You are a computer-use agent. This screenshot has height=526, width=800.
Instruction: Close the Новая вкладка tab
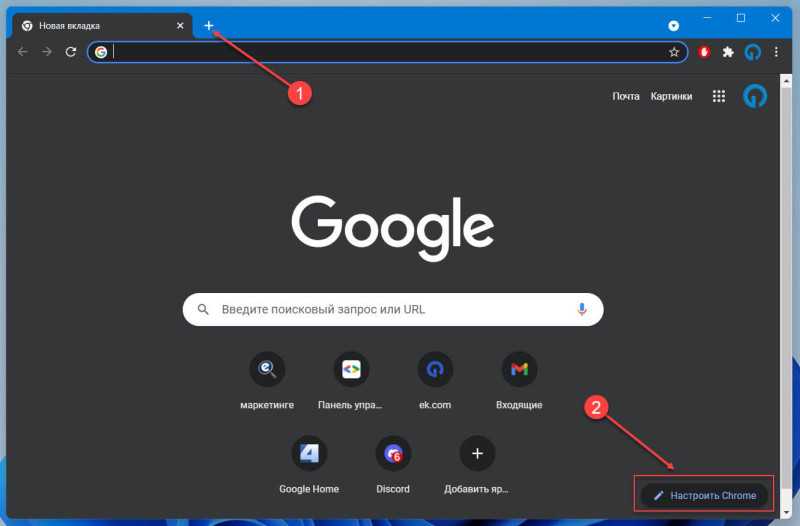[x=180, y=26]
